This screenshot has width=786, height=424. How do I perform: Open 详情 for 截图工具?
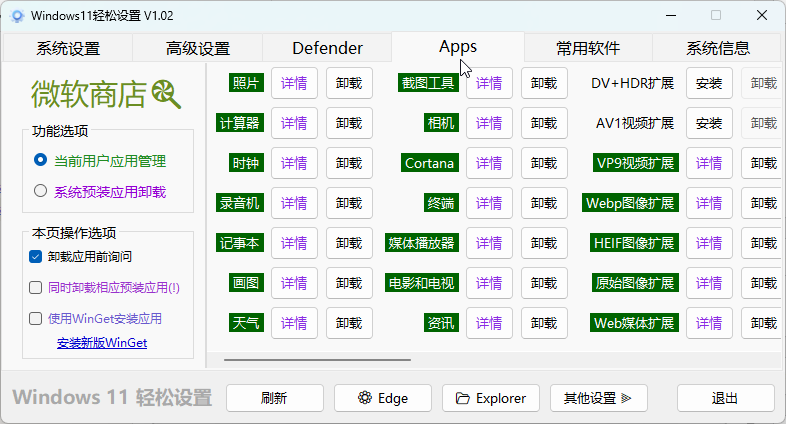(489, 83)
